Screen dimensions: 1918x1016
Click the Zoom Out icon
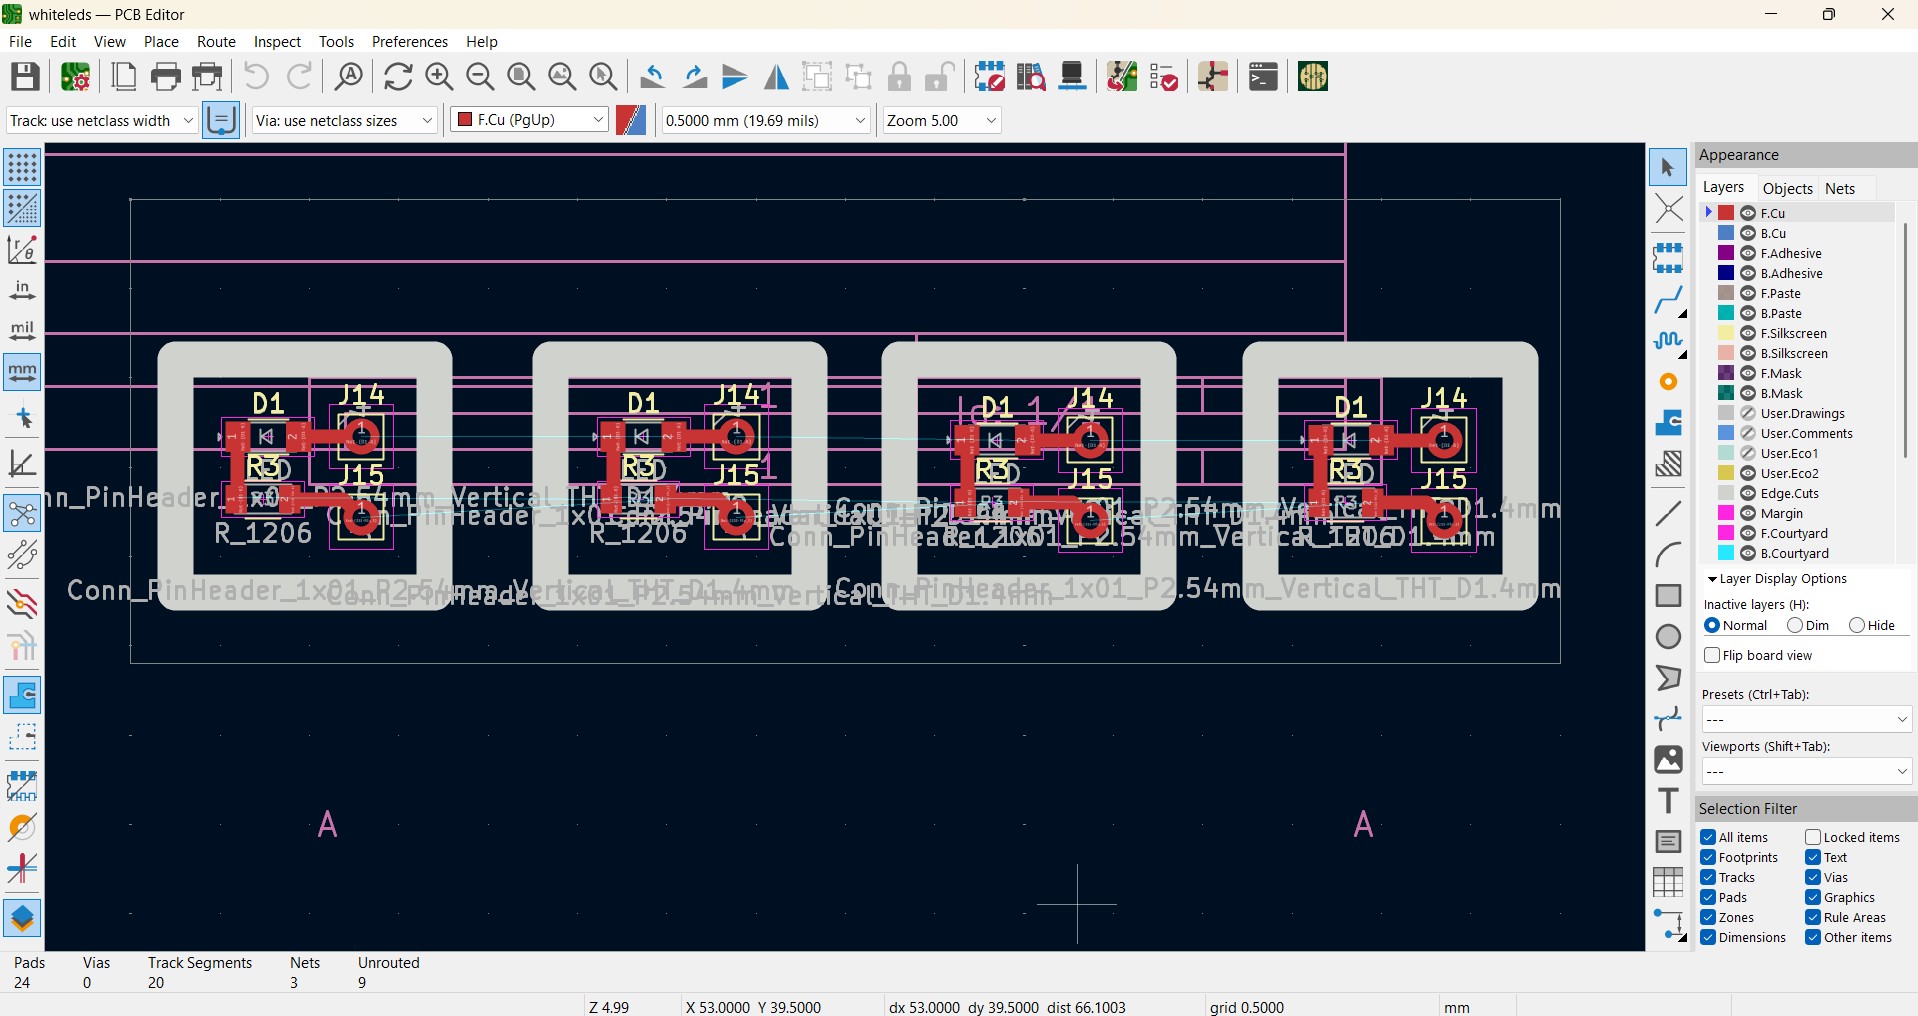[x=480, y=77]
